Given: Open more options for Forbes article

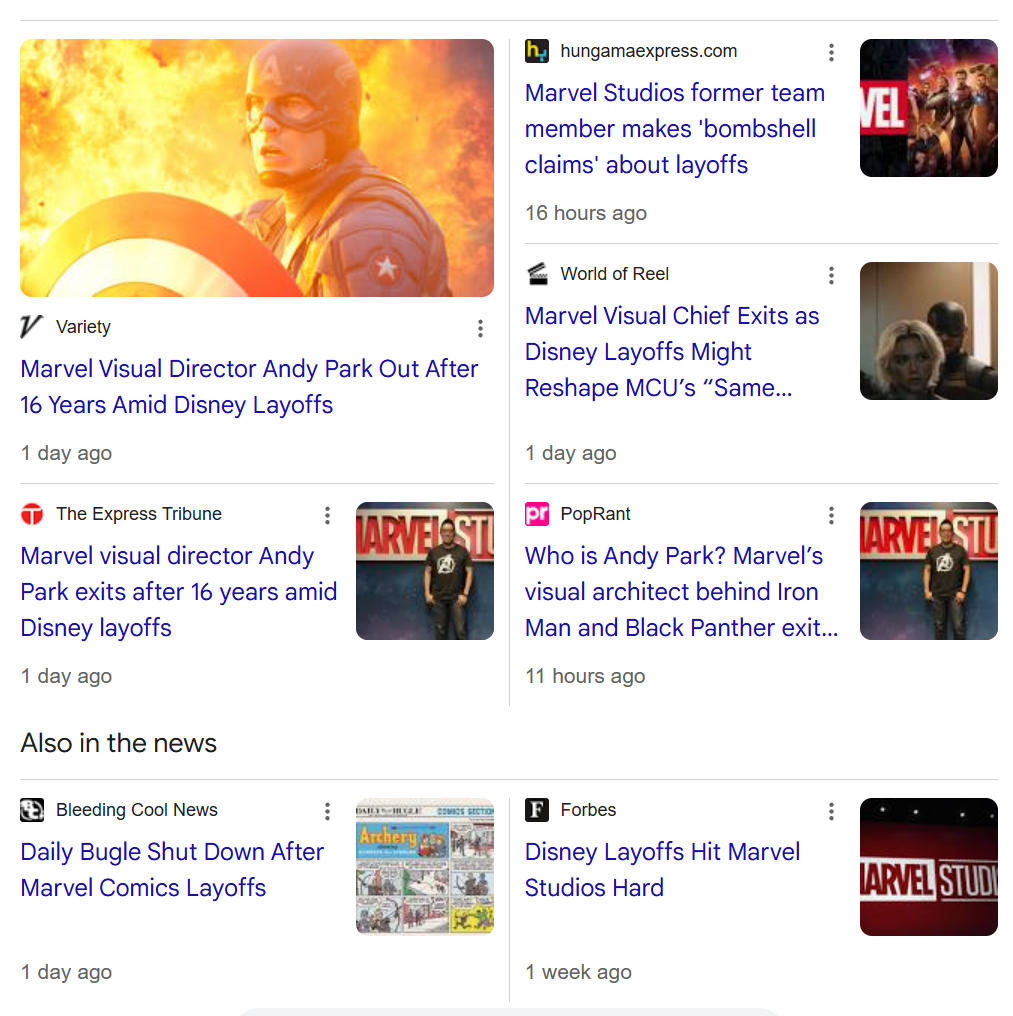Looking at the screenshot, I should click(831, 812).
